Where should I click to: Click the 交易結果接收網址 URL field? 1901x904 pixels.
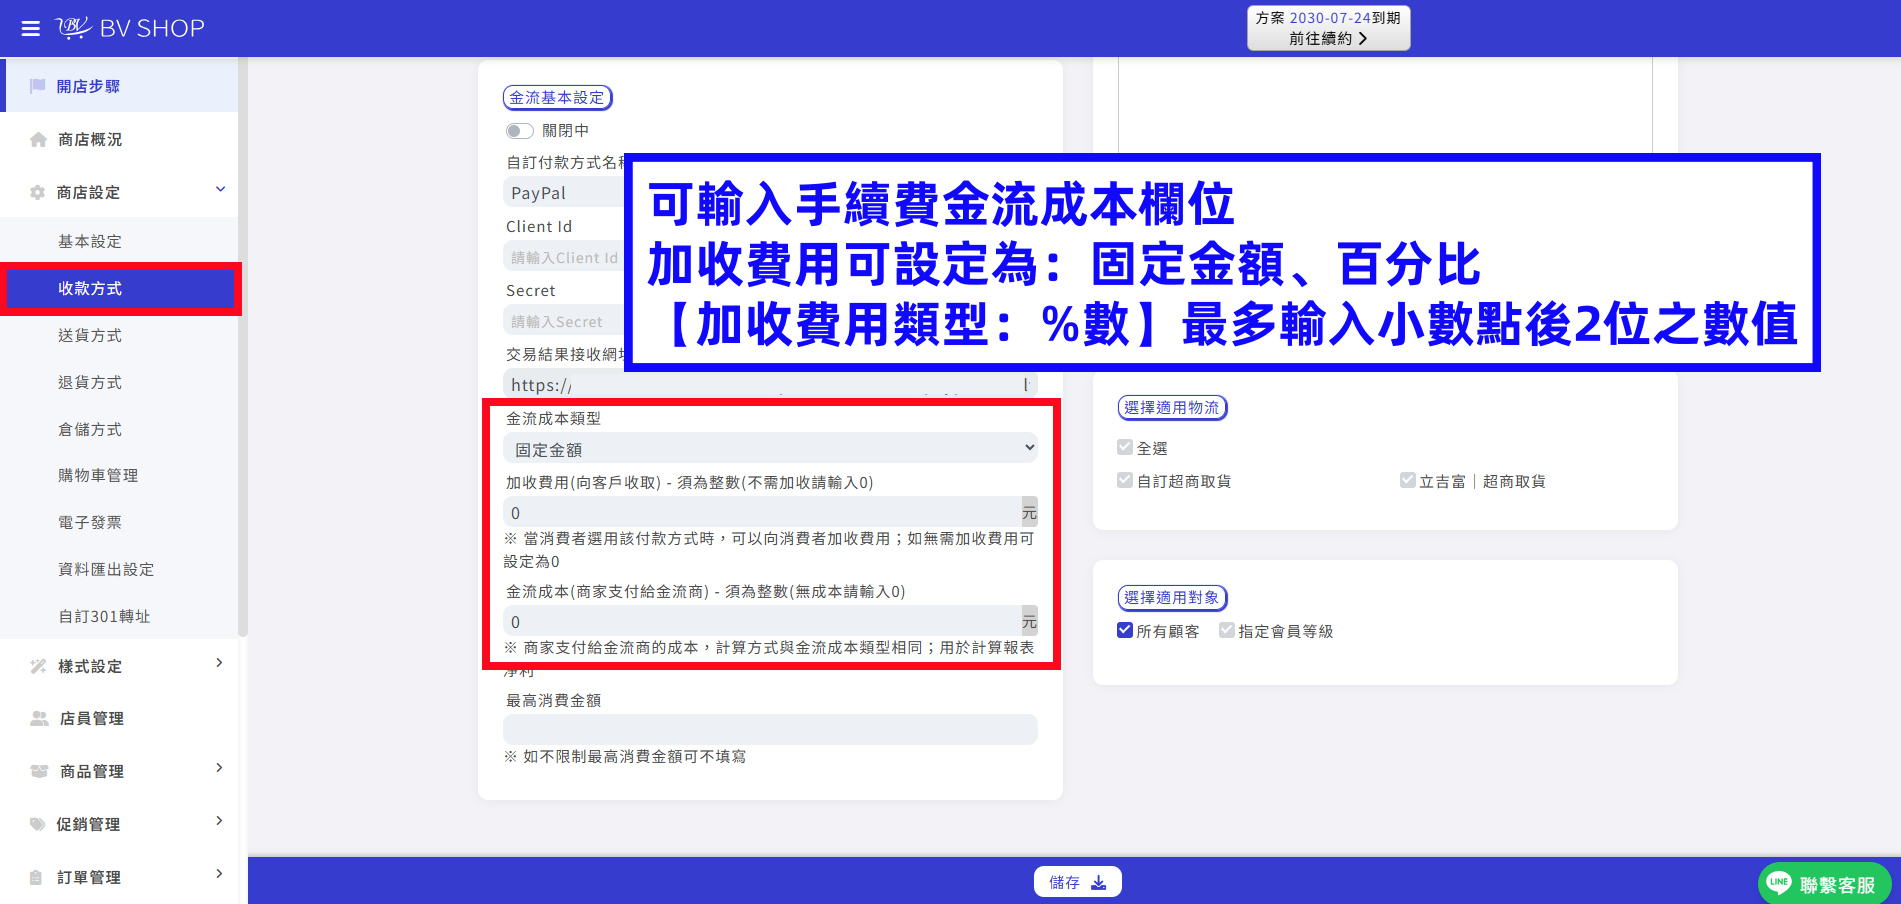click(x=770, y=385)
